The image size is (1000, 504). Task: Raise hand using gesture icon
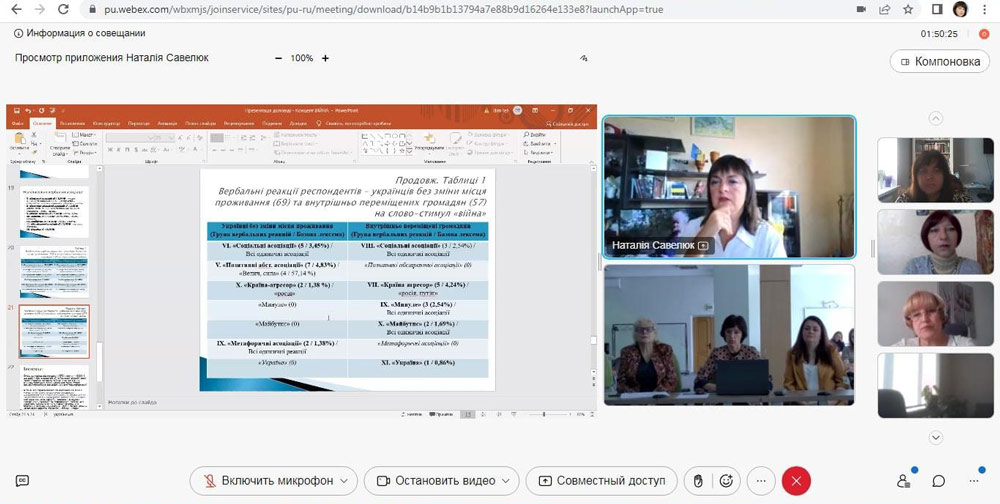tap(699, 481)
